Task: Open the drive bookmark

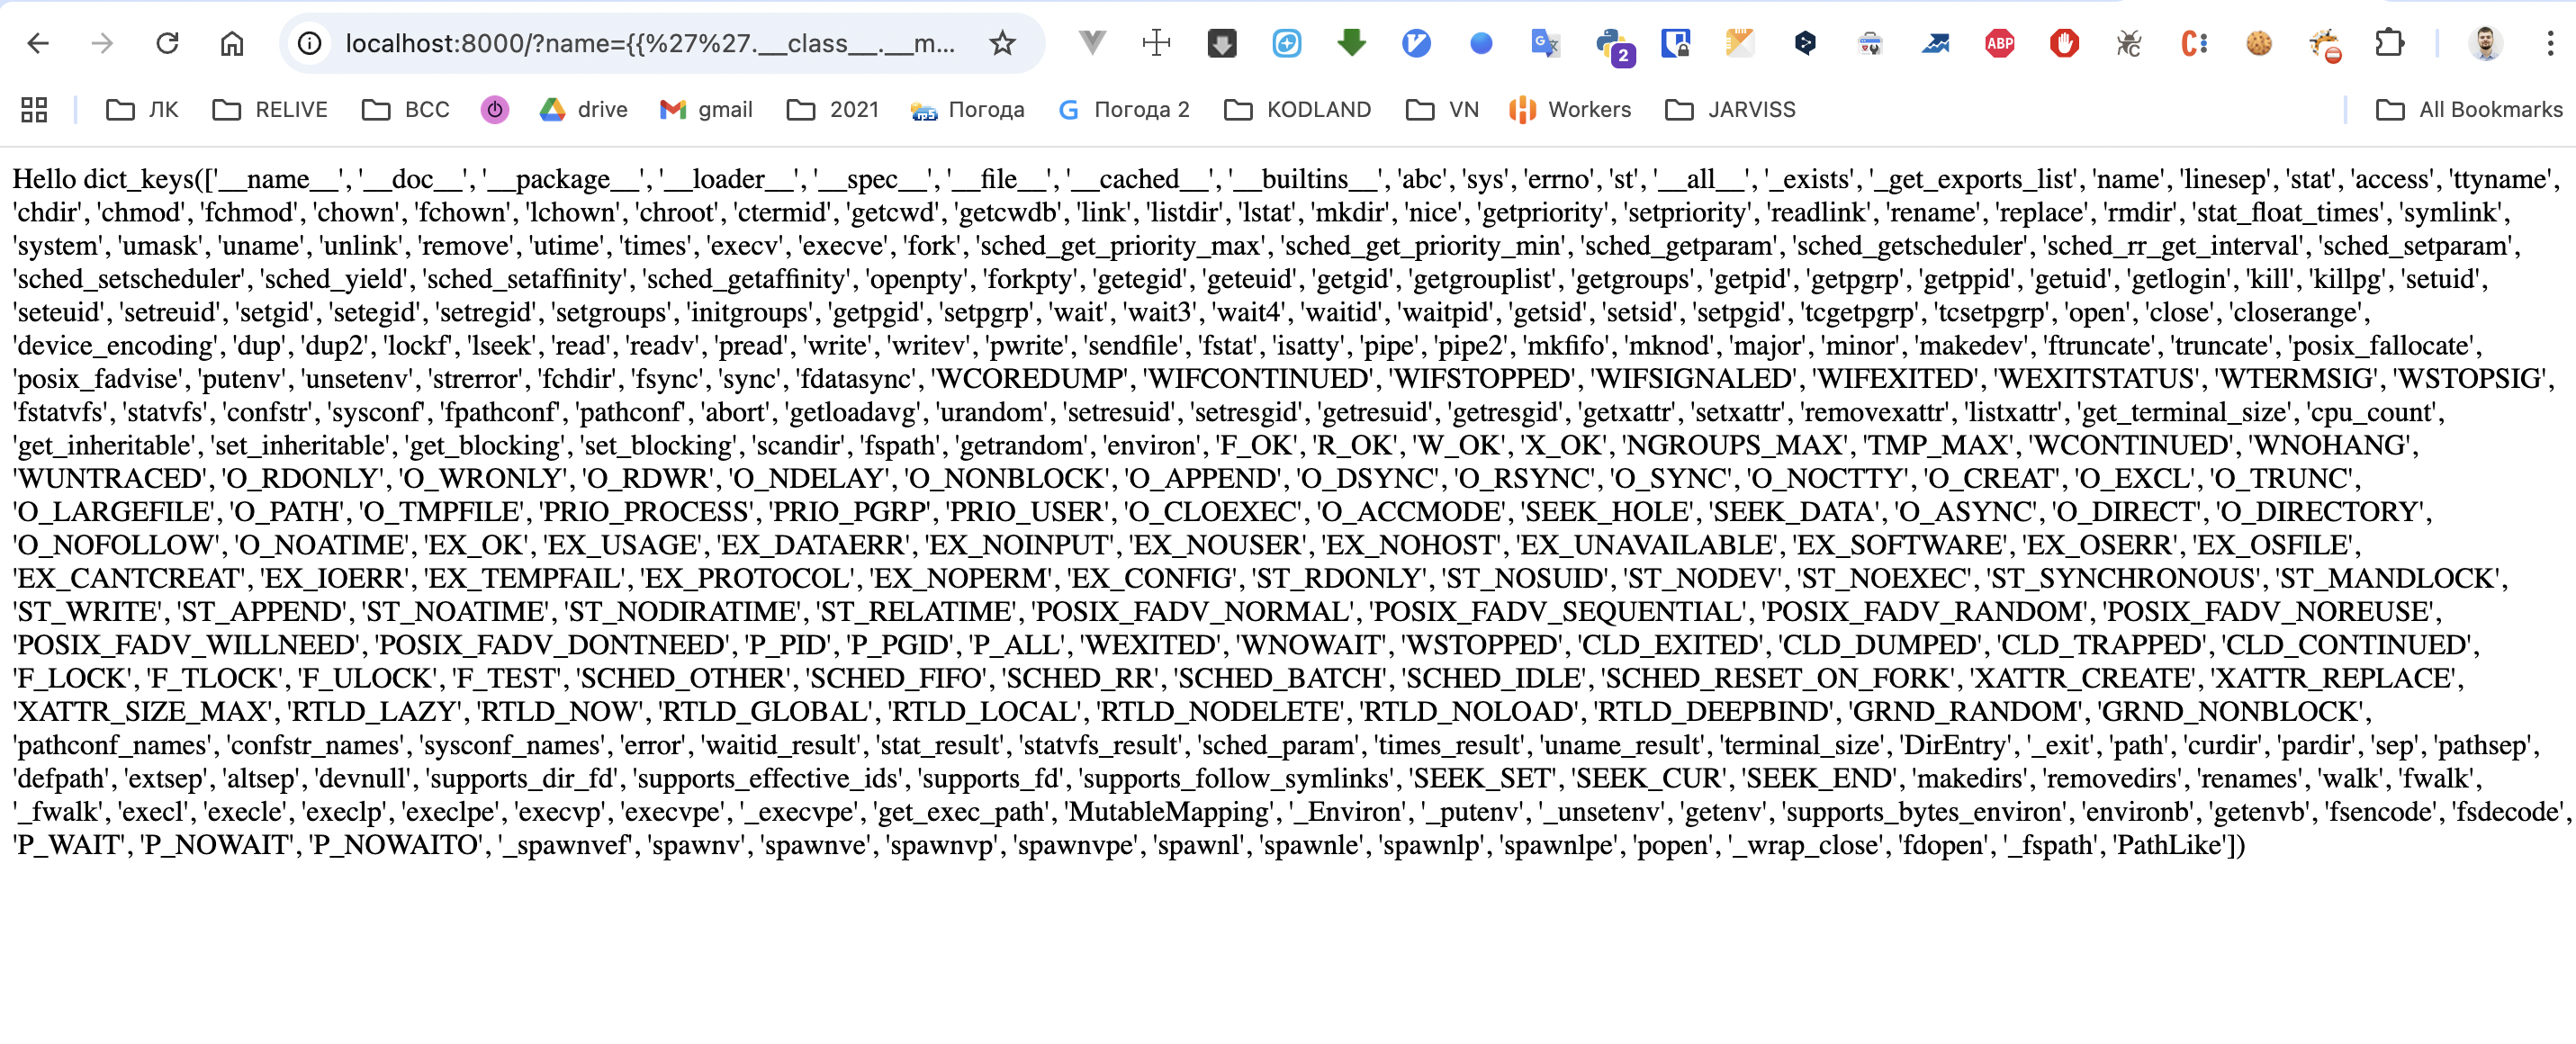Action: click(x=584, y=110)
